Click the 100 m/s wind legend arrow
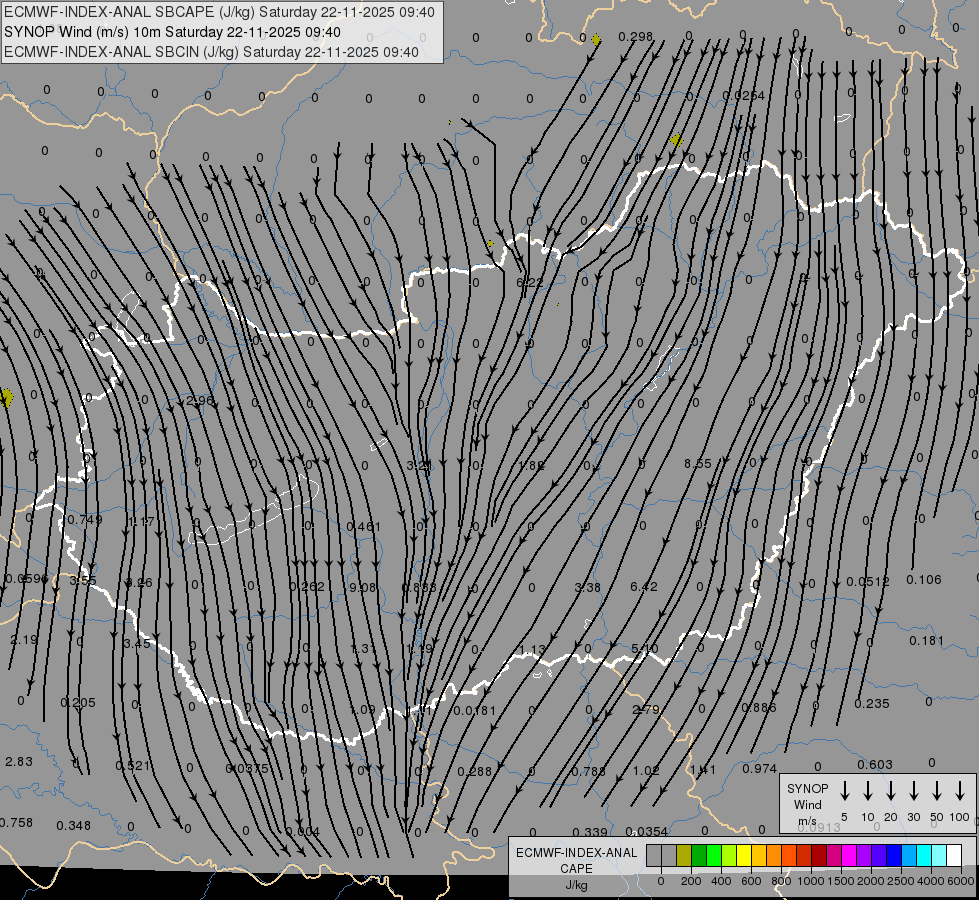The width and height of the screenshot is (979, 900). [960, 791]
